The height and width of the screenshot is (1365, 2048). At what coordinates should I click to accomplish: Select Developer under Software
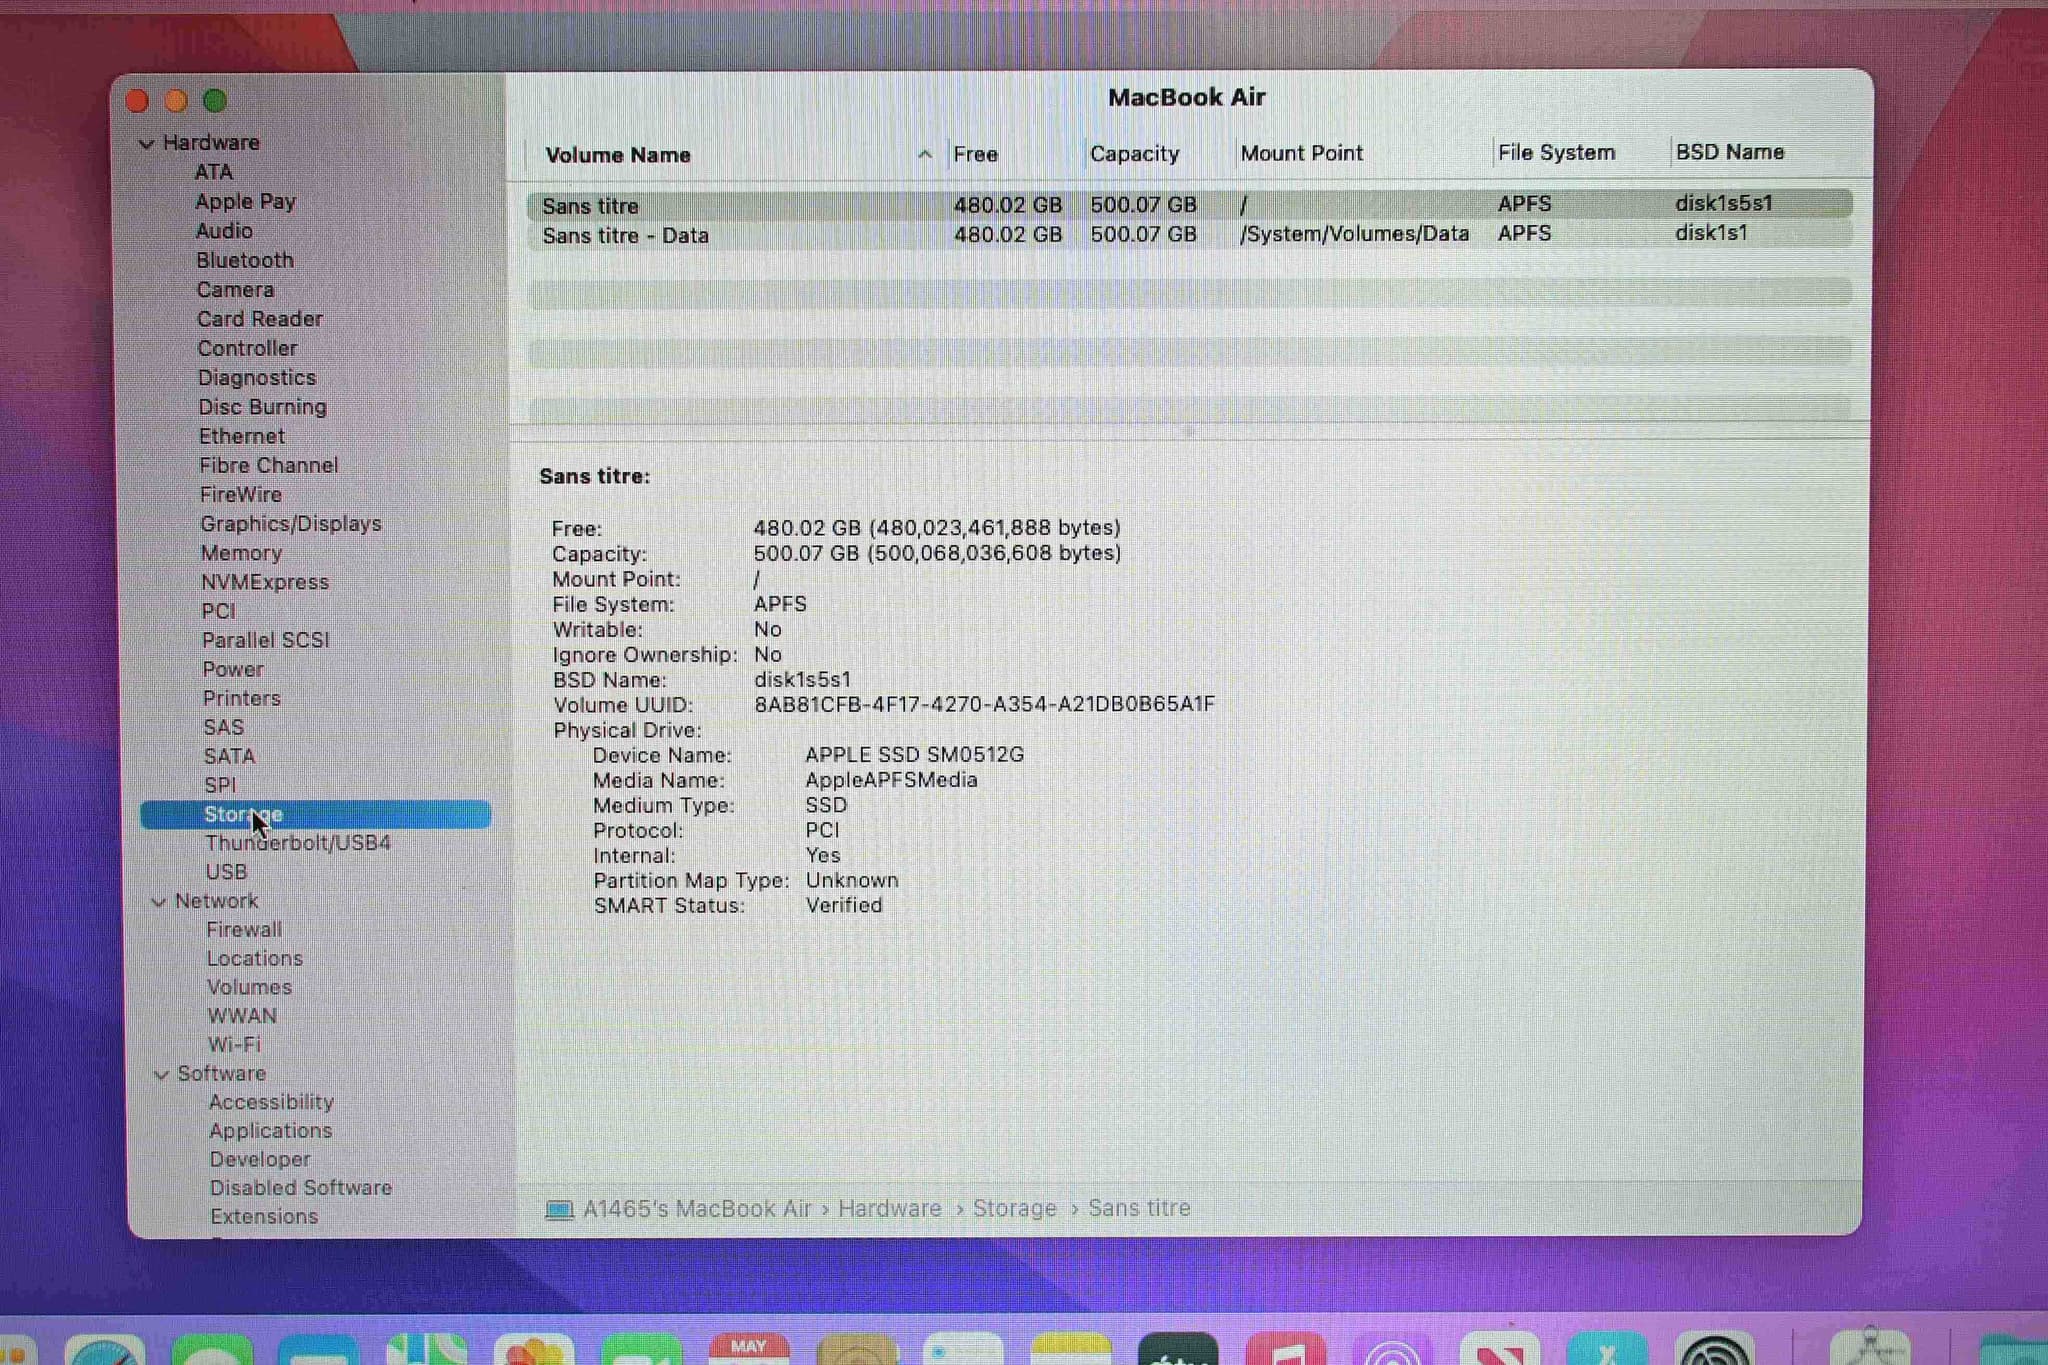click(x=260, y=1160)
